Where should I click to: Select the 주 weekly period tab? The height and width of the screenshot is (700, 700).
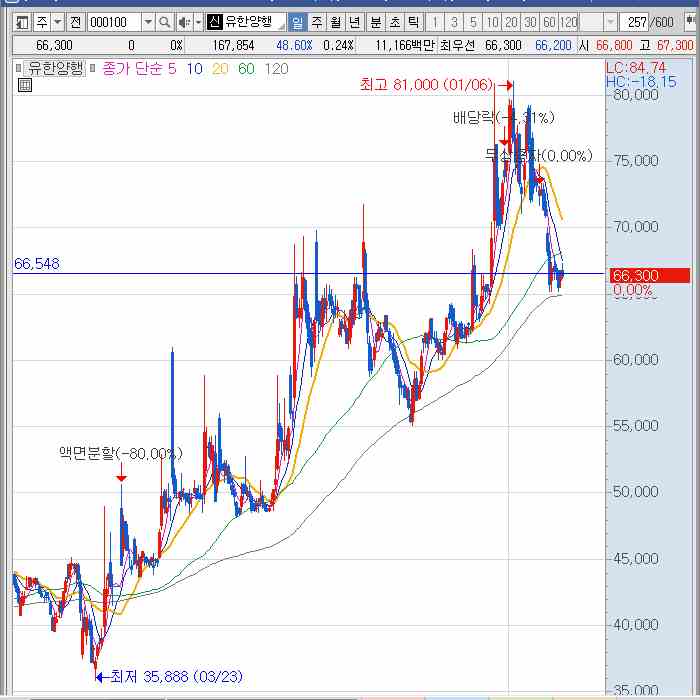point(317,22)
